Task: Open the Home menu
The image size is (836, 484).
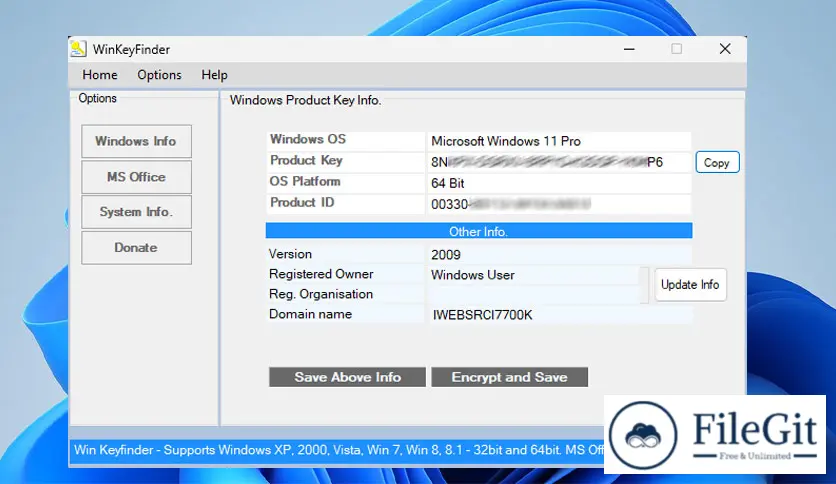Action: point(100,75)
